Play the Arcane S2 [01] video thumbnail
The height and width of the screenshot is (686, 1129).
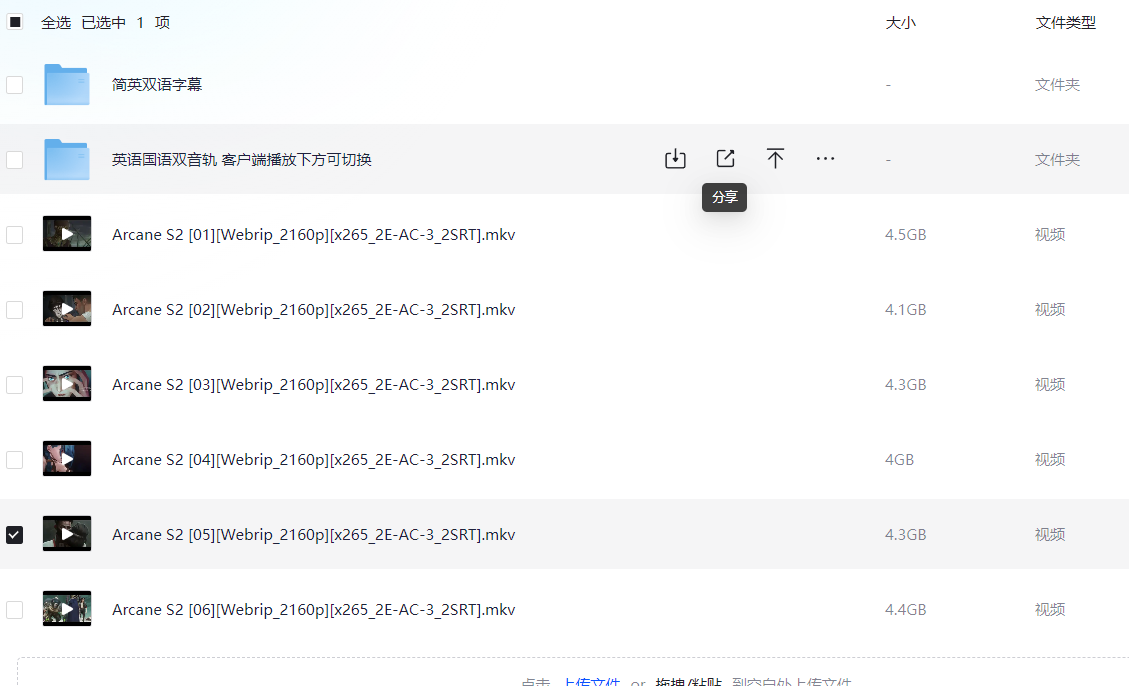tap(67, 234)
